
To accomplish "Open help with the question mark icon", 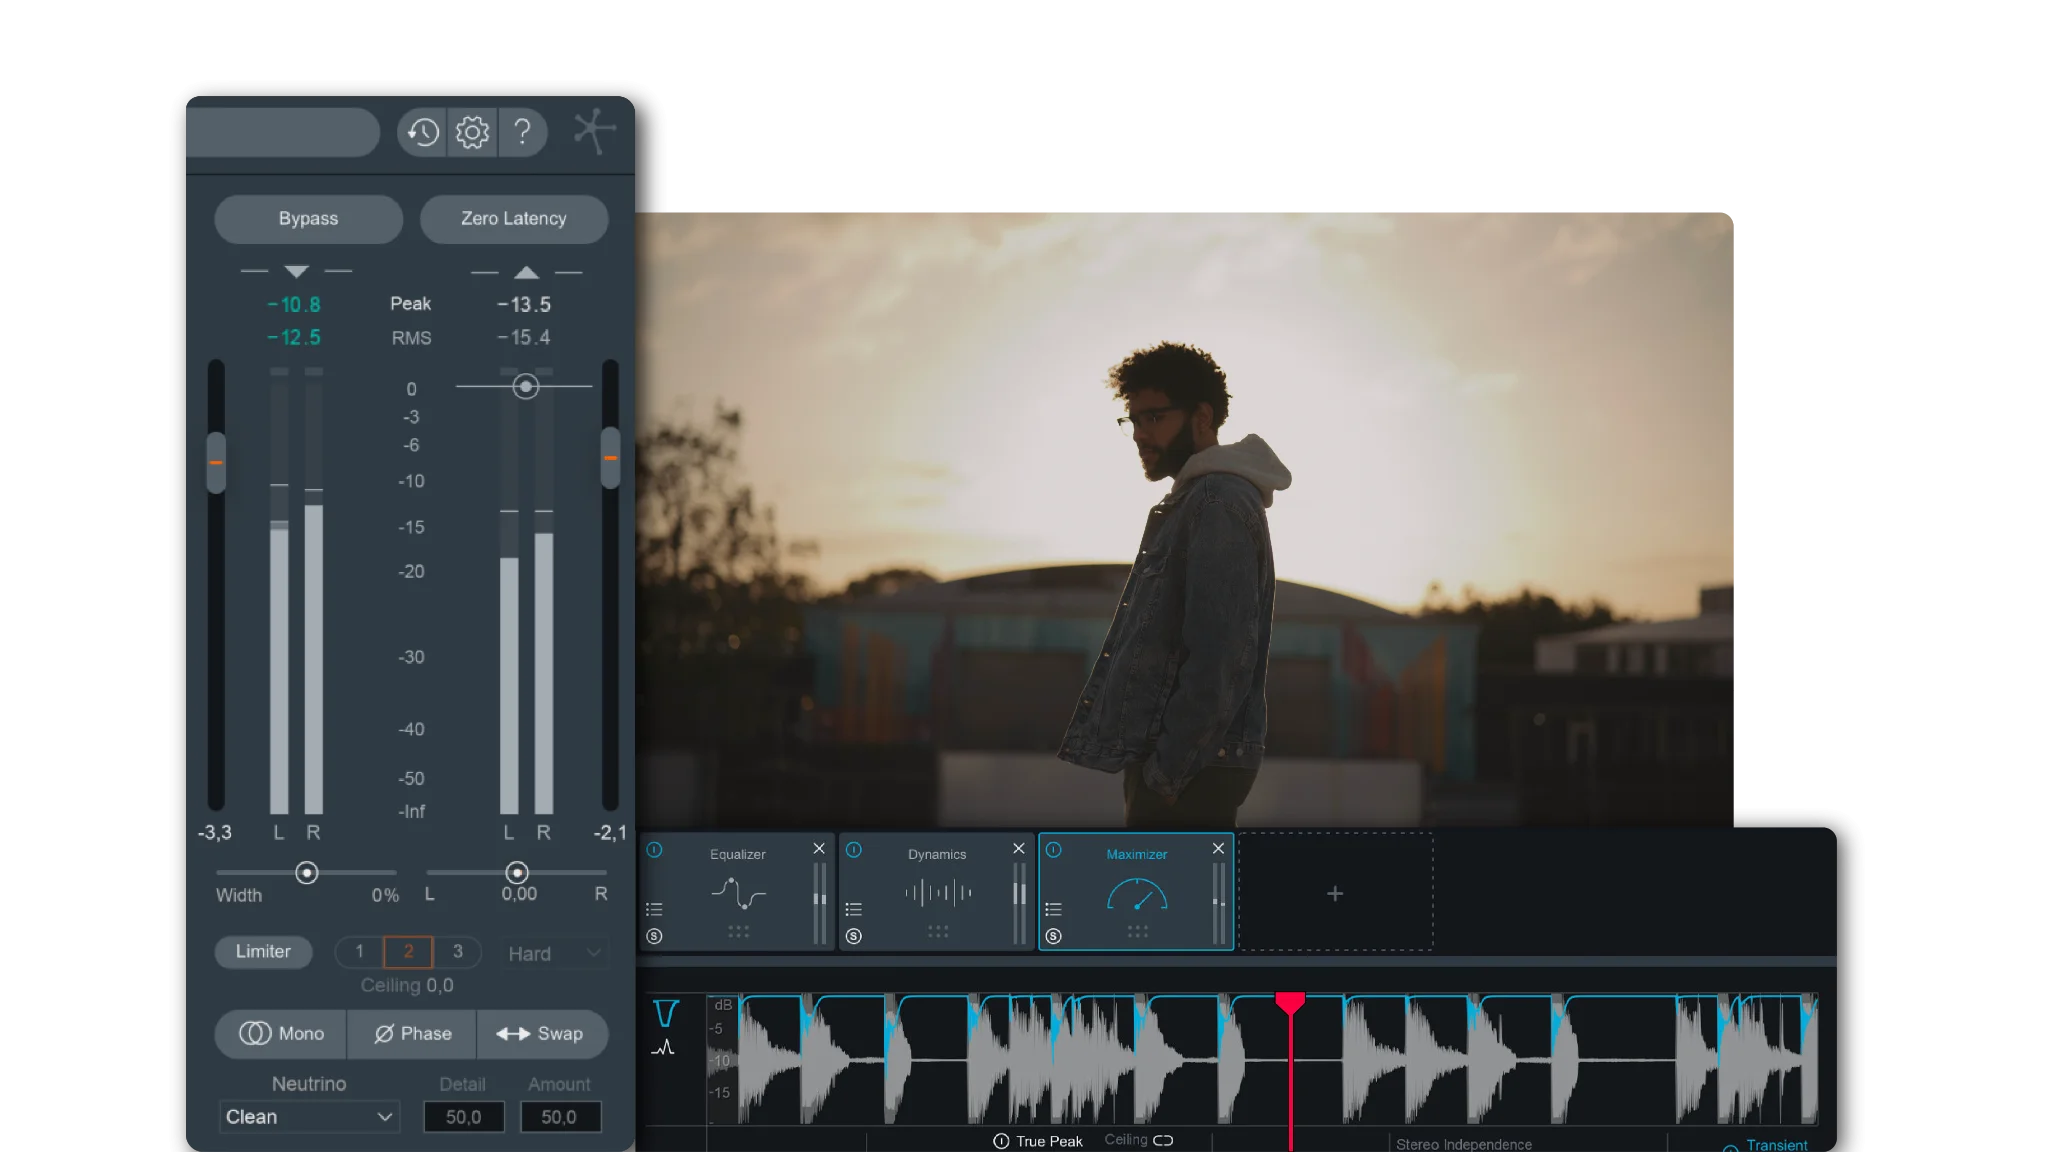I will (x=522, y=131).
